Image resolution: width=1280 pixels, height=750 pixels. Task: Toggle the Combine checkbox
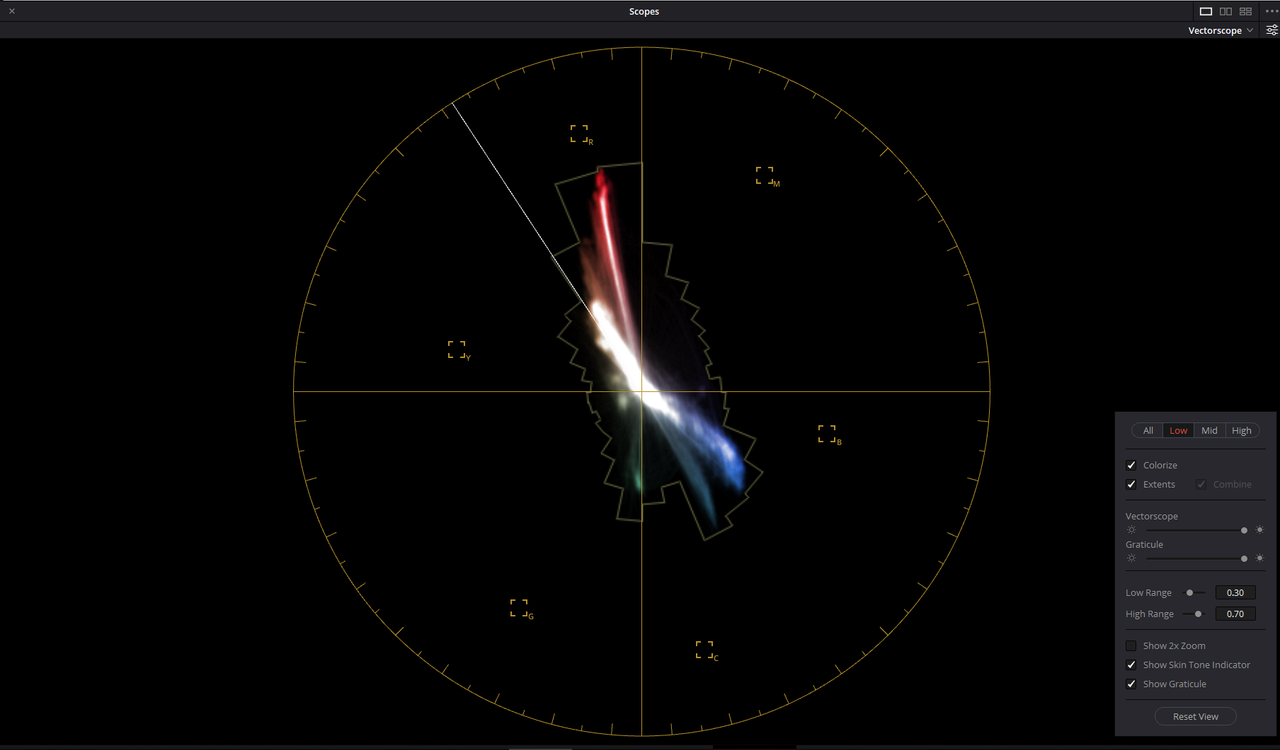1201,484
